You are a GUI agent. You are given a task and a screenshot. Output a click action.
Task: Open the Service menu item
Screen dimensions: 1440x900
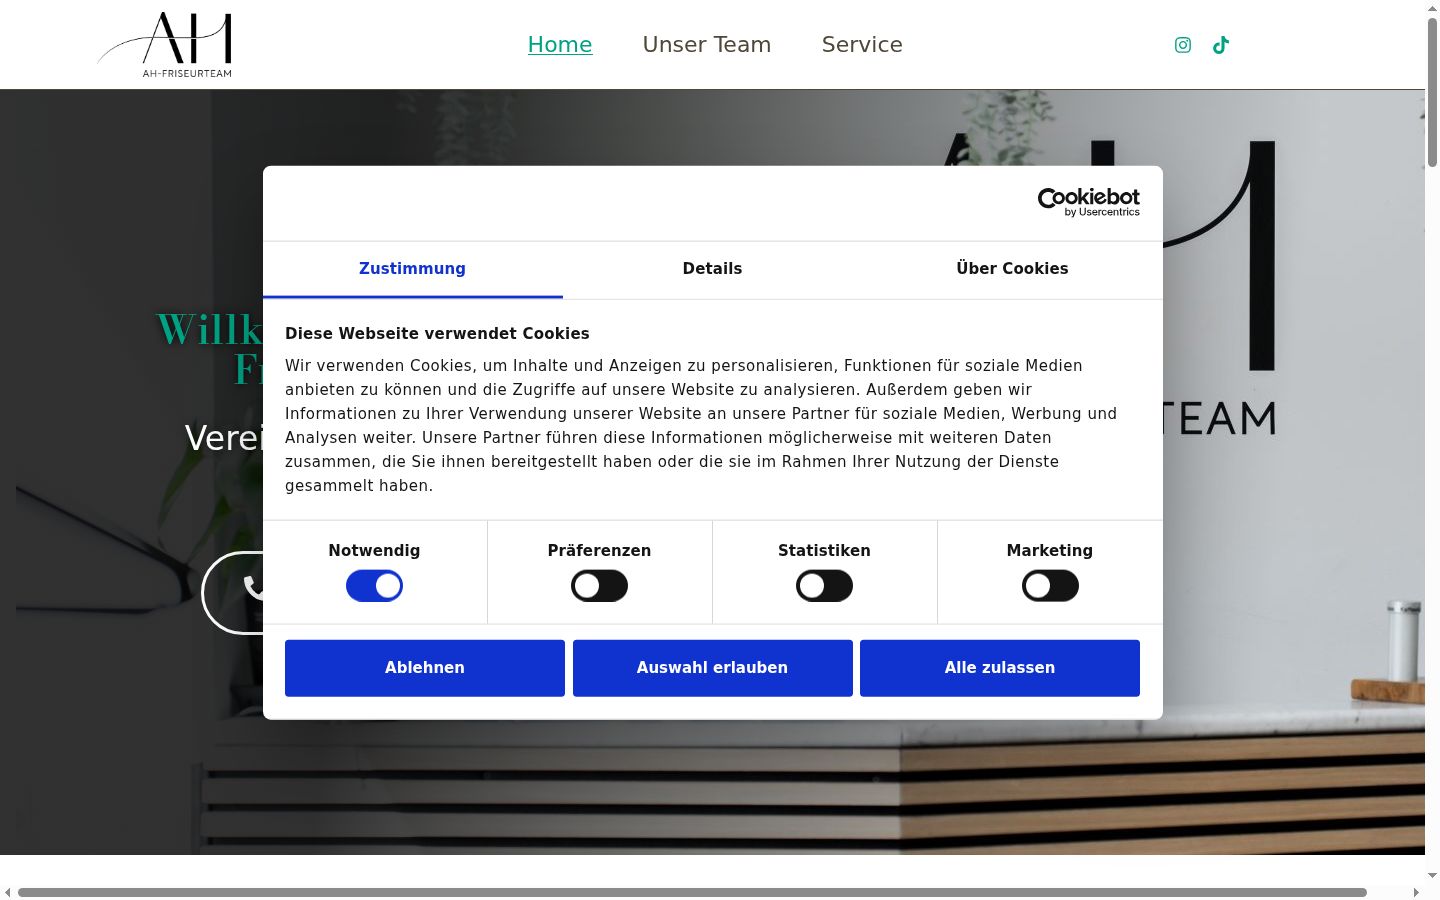[862, 45]
